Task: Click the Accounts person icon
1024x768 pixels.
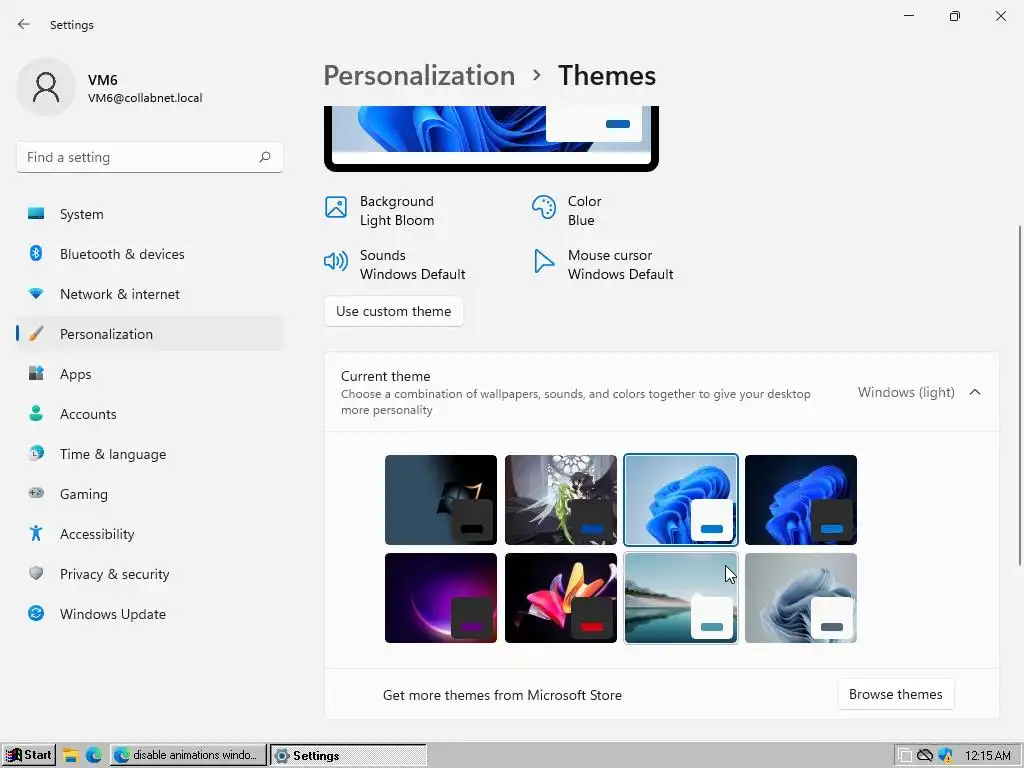Action: pyautogui.click(x=36, y=413)
